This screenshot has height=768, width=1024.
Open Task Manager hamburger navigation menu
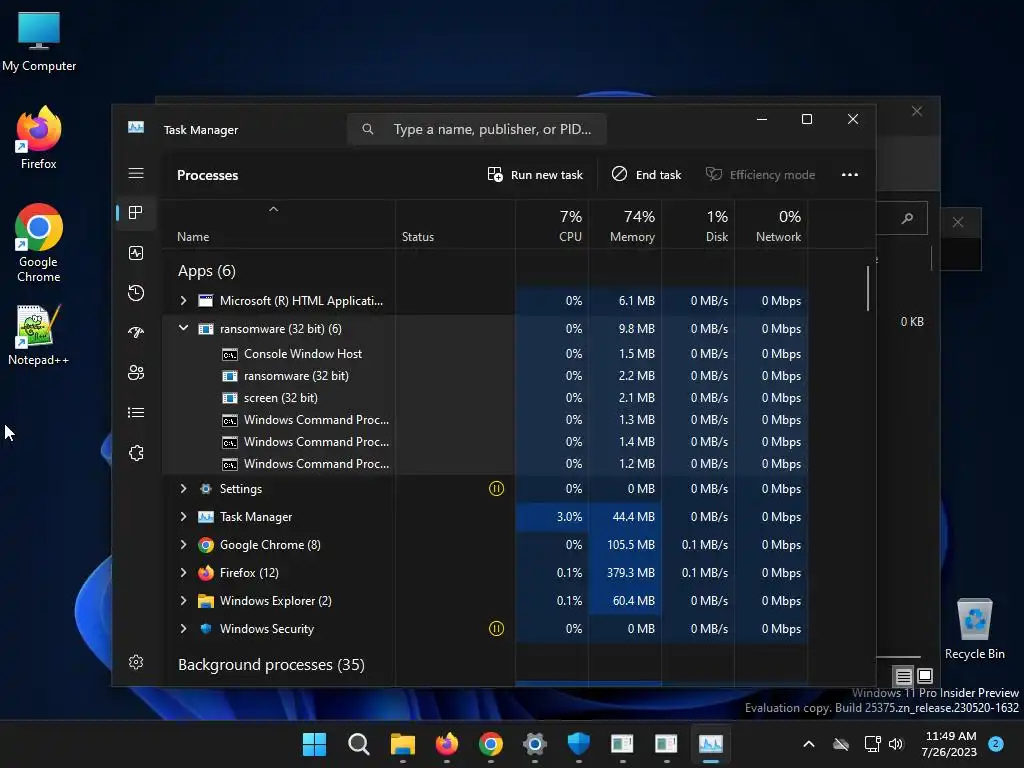click(136, 173)
